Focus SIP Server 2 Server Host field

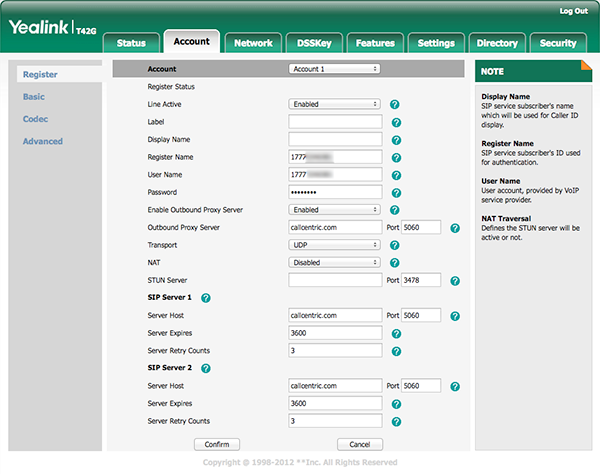coord(335,386)
